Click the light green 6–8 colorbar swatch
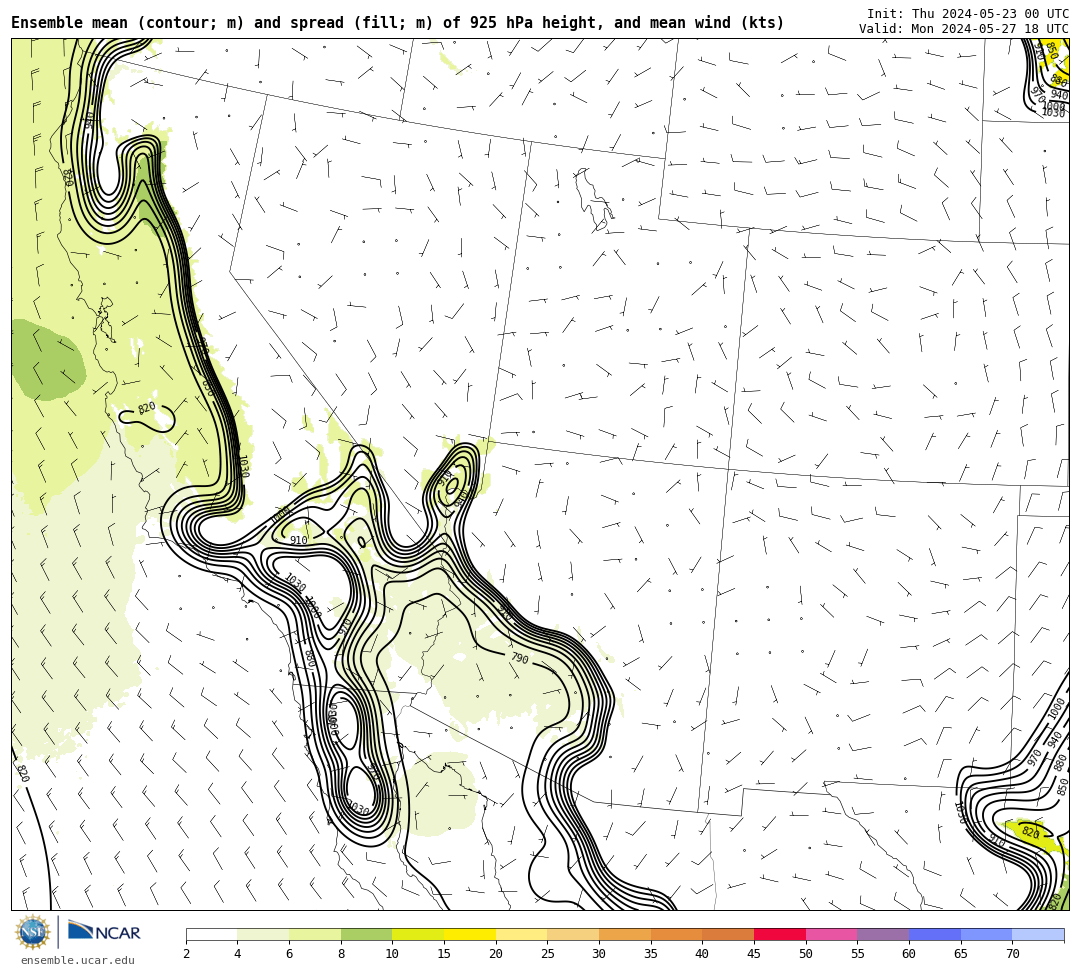The image size is (1080, 973). 315,934
